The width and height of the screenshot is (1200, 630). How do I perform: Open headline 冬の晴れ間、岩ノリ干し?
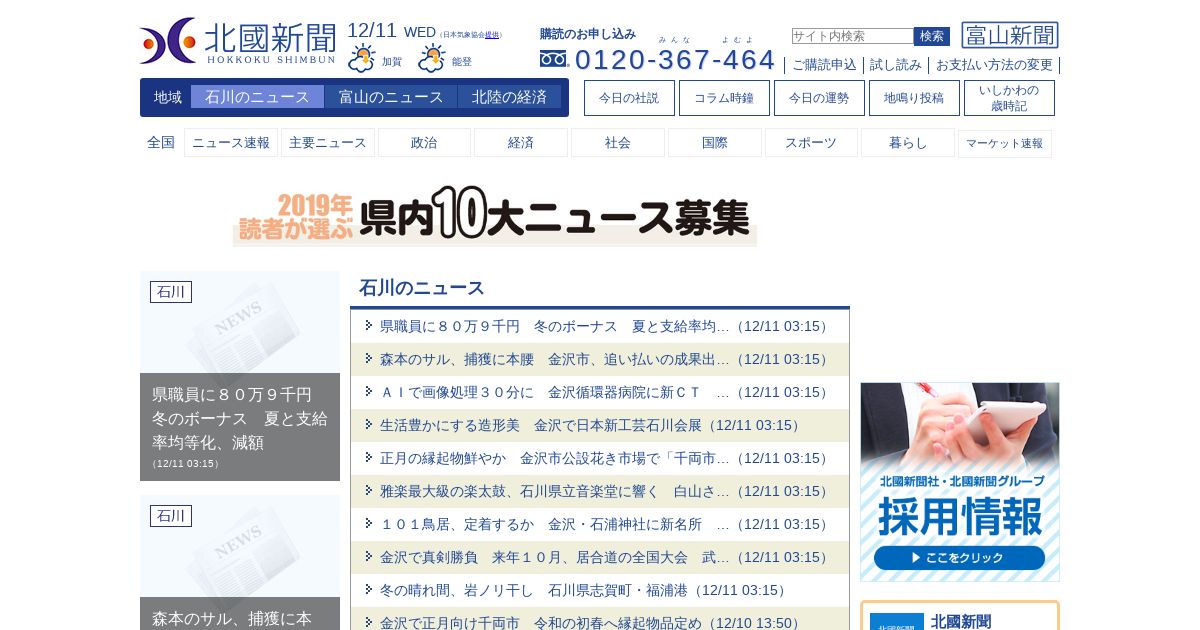584,590
